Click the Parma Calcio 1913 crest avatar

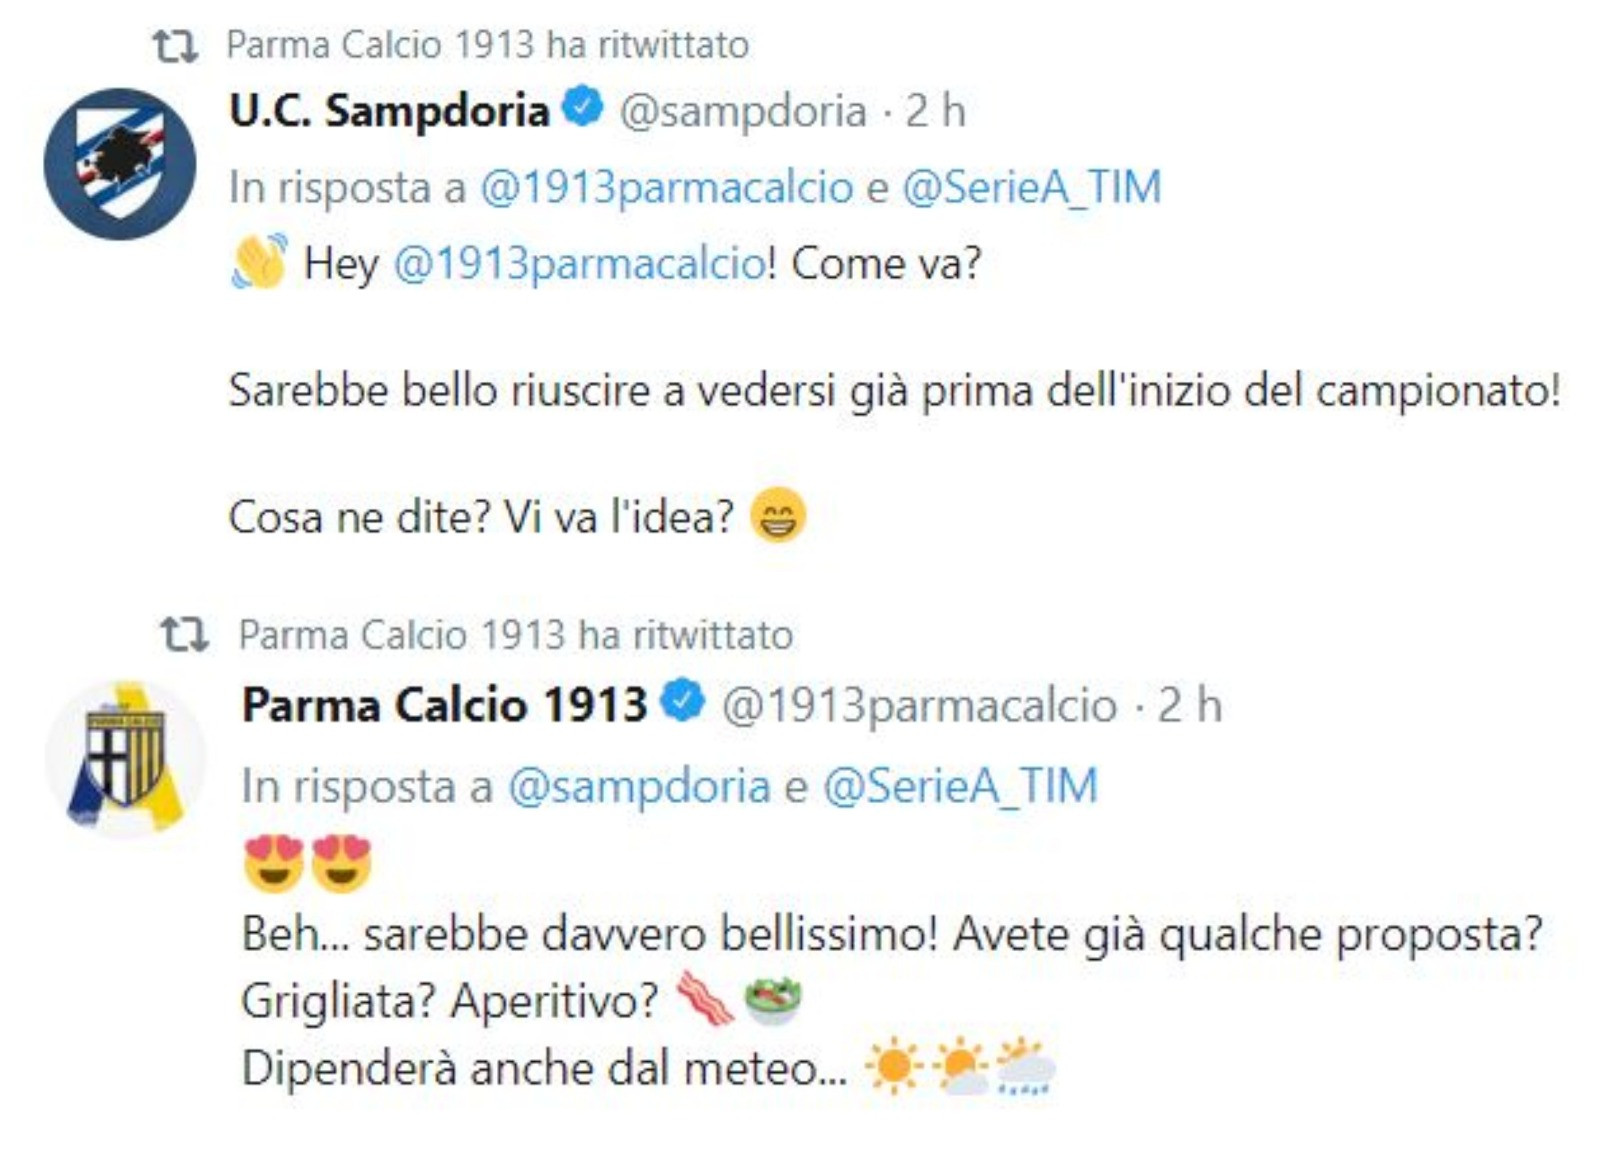pos(125,758)
